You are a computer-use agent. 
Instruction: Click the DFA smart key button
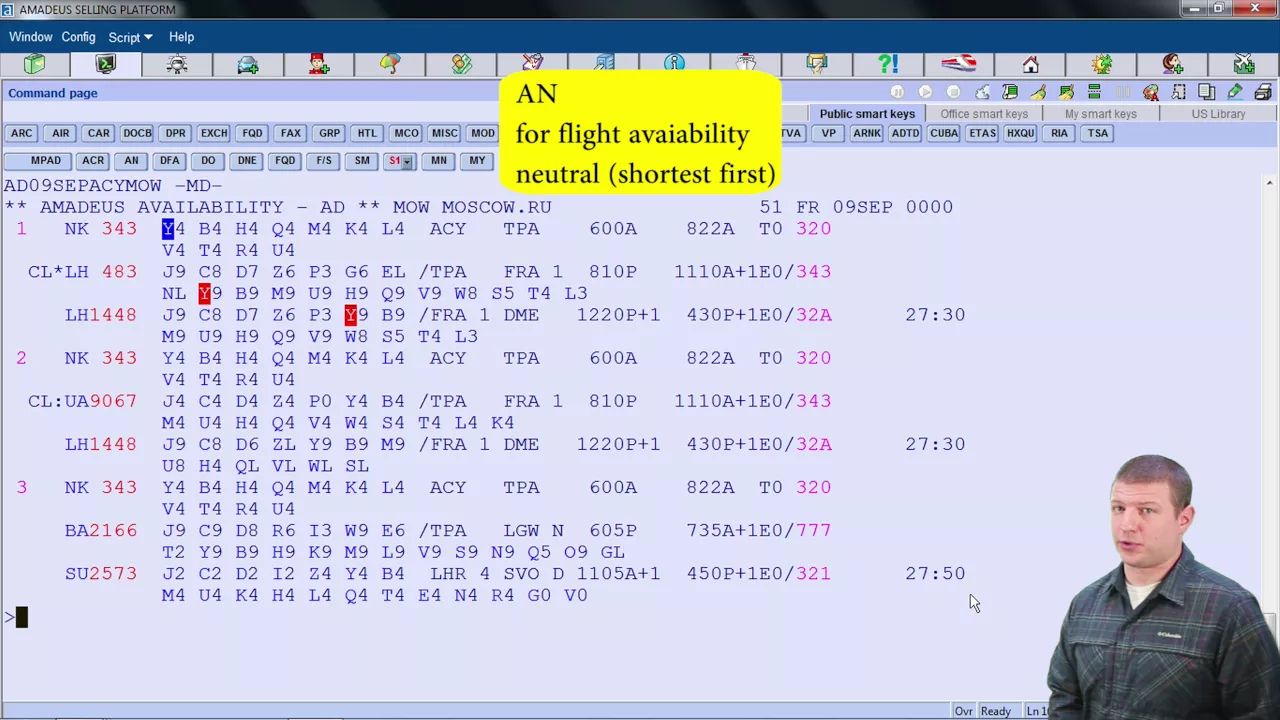tap(170, 161)
